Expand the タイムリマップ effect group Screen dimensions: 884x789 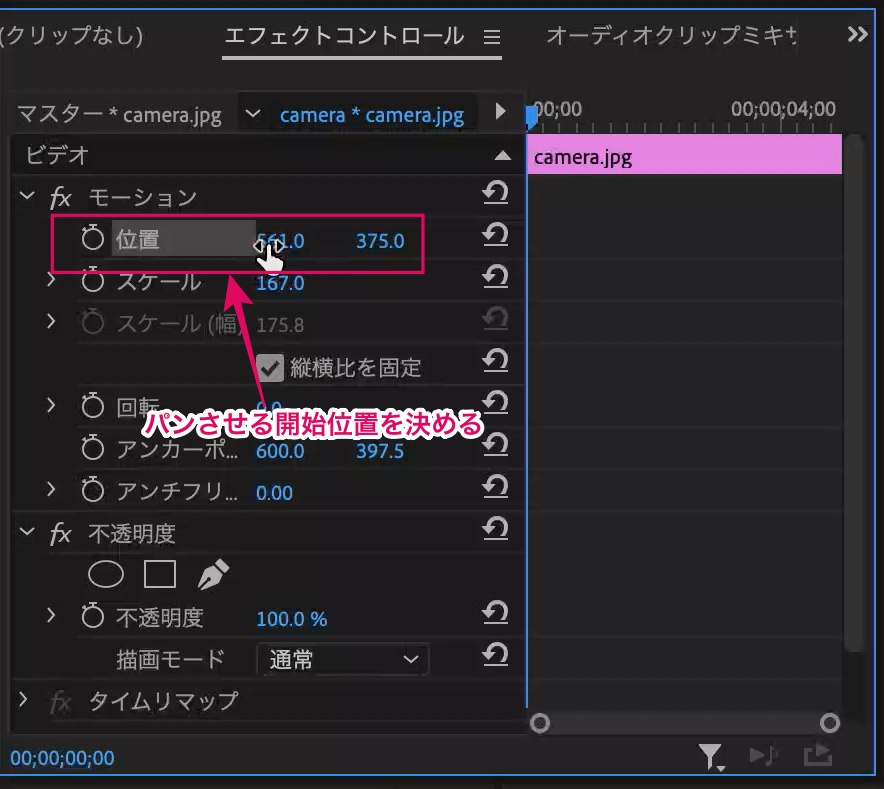[23, 700]
